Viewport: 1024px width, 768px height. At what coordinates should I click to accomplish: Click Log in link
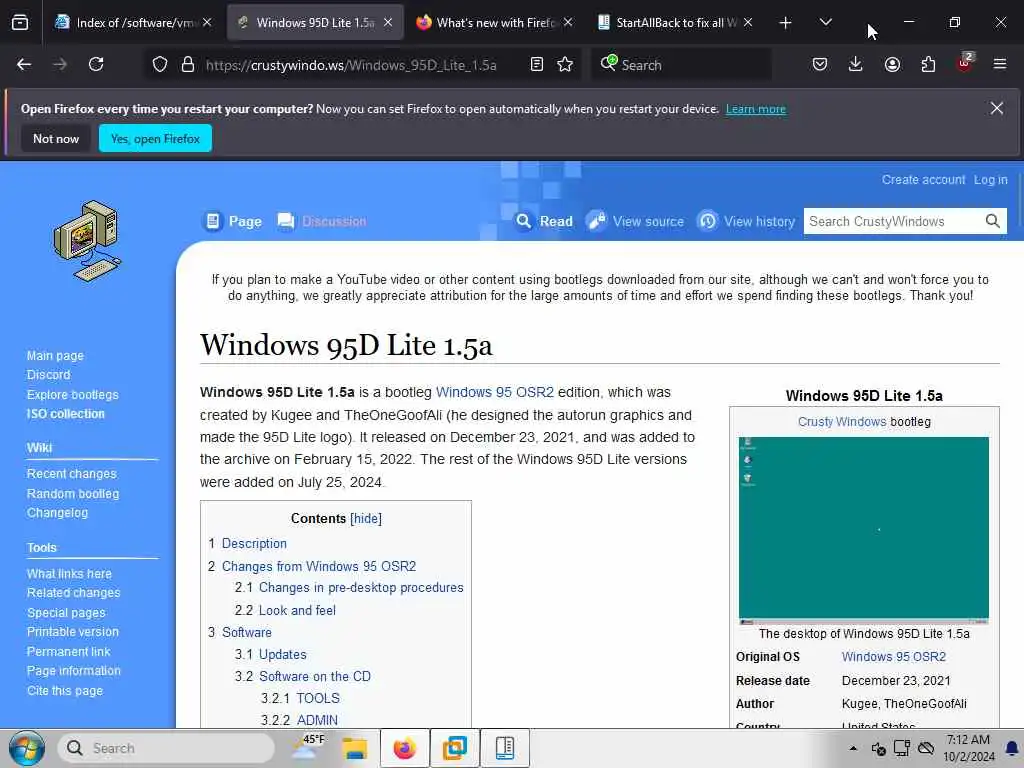pyautogui.click(x=990, y=180)
